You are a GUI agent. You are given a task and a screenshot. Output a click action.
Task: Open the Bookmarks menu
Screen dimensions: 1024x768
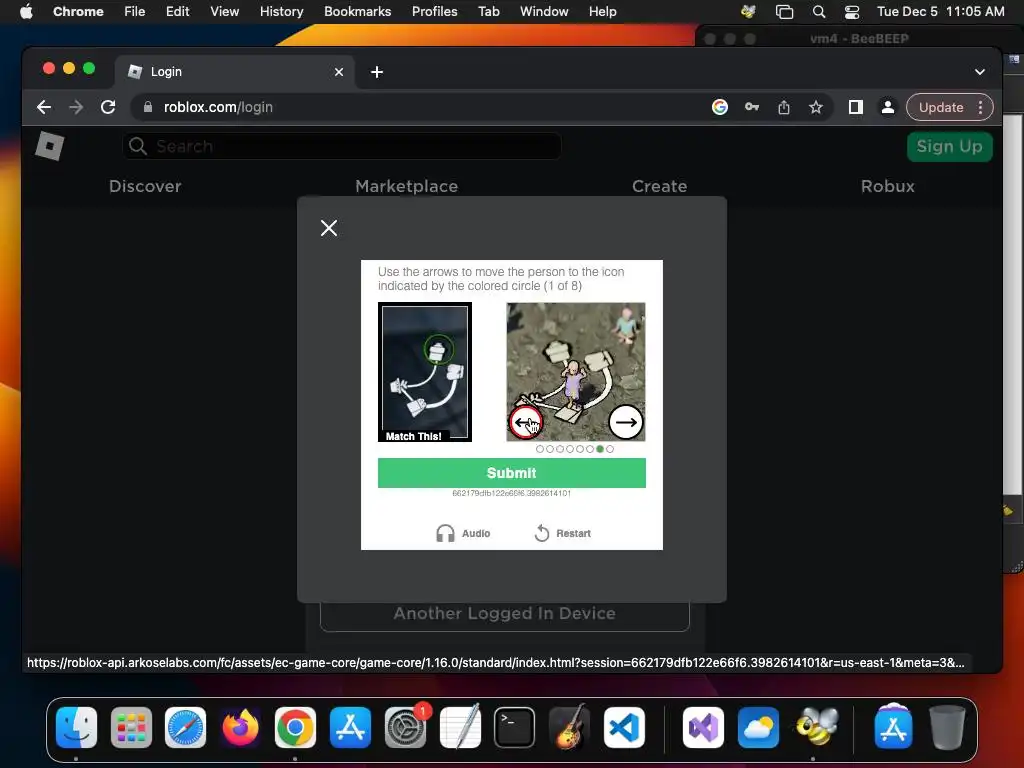click(x=357, y=12)
